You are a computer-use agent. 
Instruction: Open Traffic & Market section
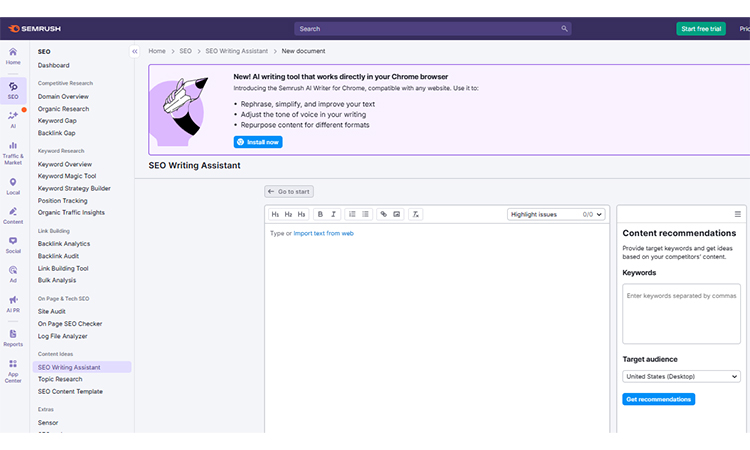(x=13, y=153)
